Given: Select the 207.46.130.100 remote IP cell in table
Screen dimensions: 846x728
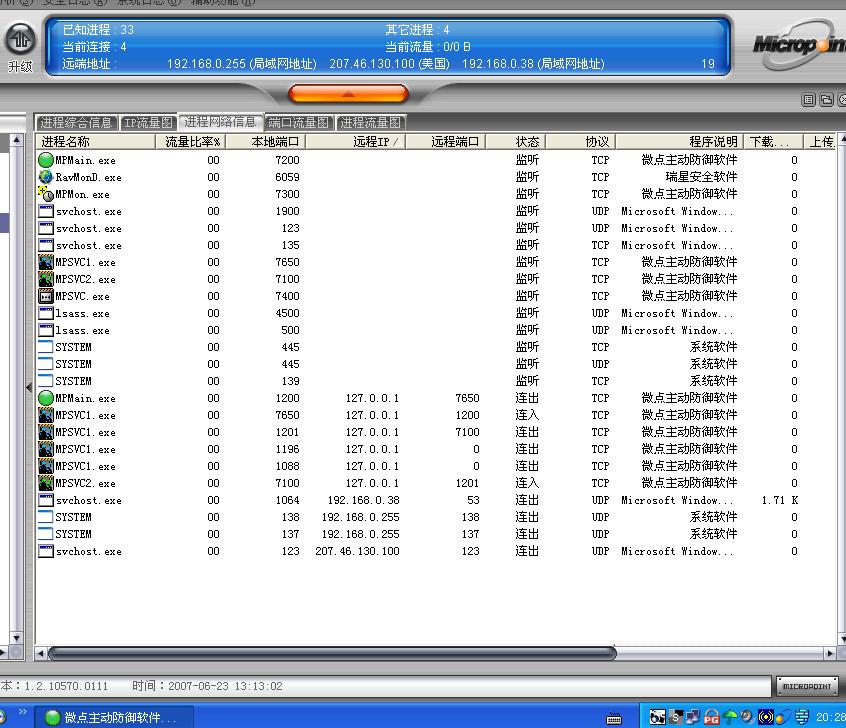Looking at the screenshot, I should click(x=357, y=551).
